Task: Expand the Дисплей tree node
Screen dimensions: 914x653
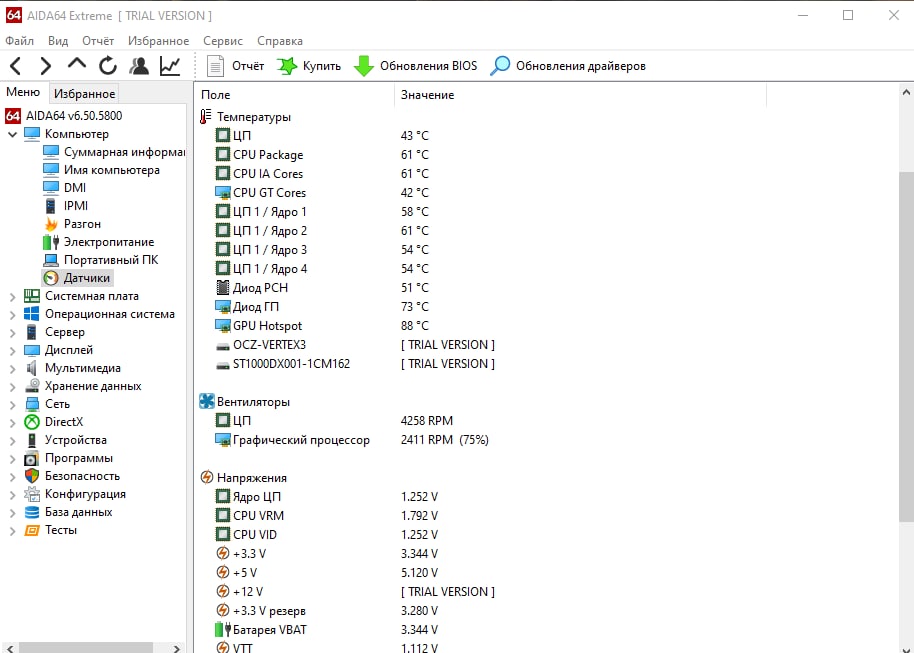Action: [12, 351]
